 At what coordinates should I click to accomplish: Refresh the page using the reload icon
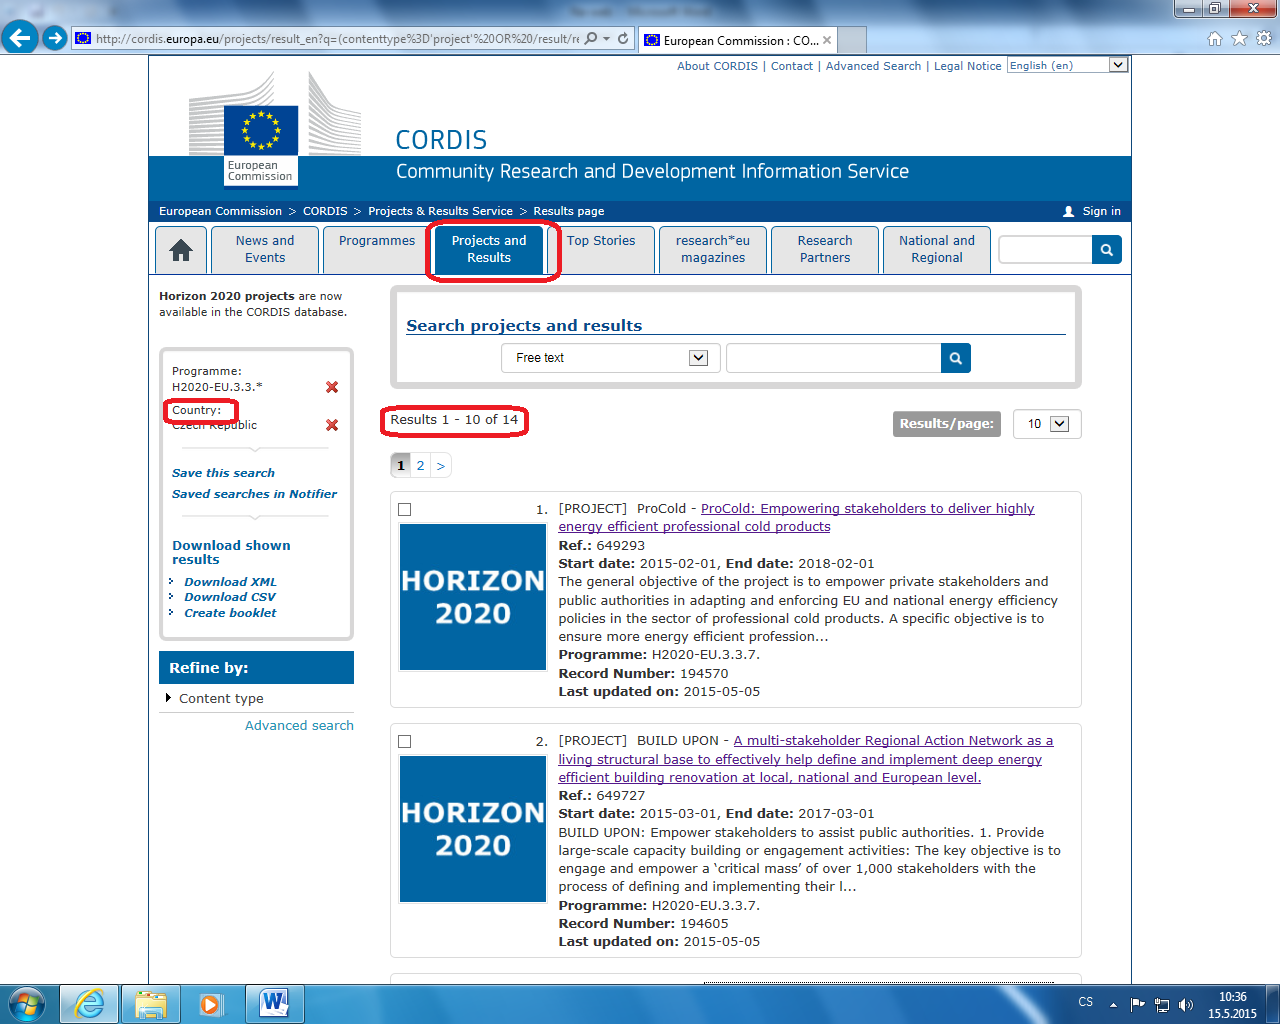(623, 39)
